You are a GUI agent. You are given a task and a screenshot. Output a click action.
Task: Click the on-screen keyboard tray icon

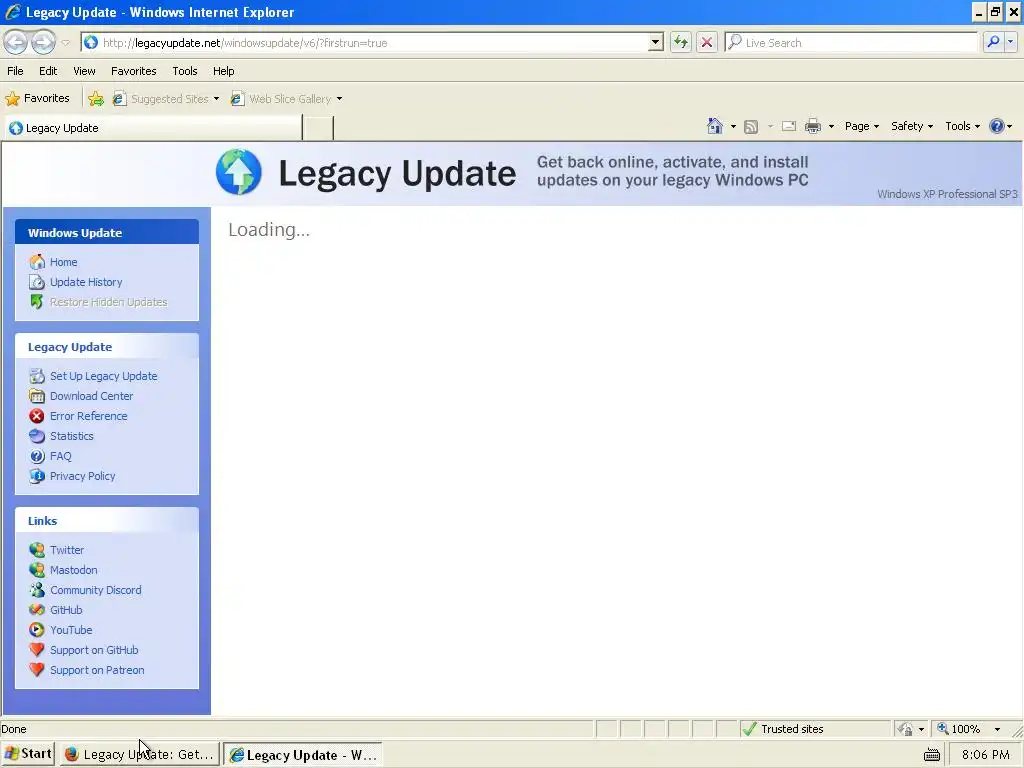[x=932, y=755]
